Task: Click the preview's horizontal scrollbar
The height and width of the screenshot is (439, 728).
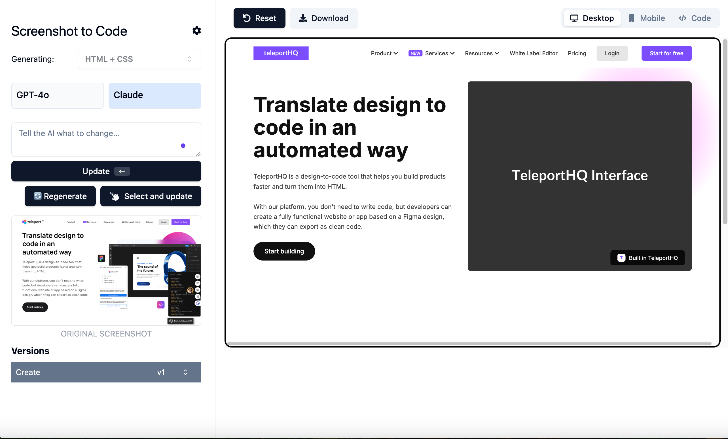Action: coord(469,344)
